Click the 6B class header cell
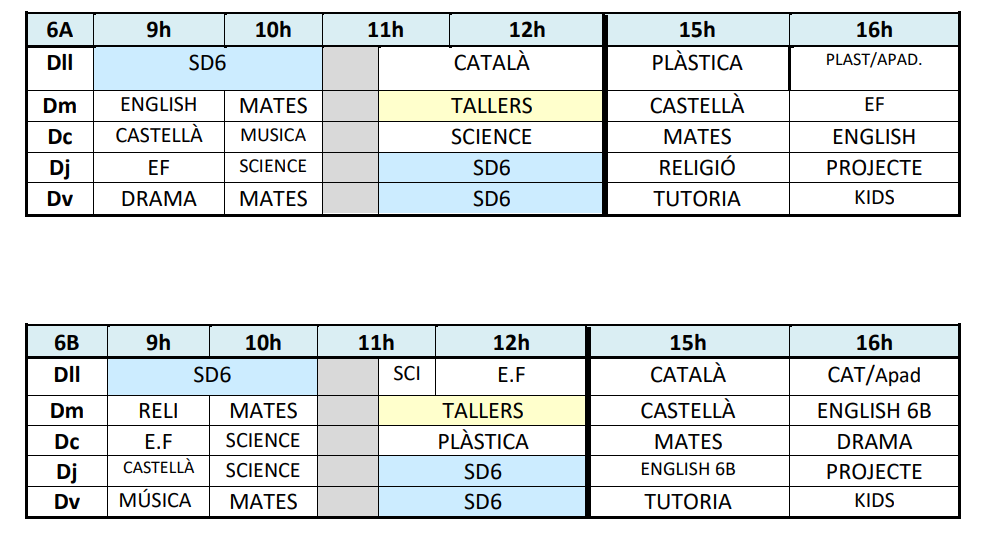This screenshot has width=986, height=547. 66,343
